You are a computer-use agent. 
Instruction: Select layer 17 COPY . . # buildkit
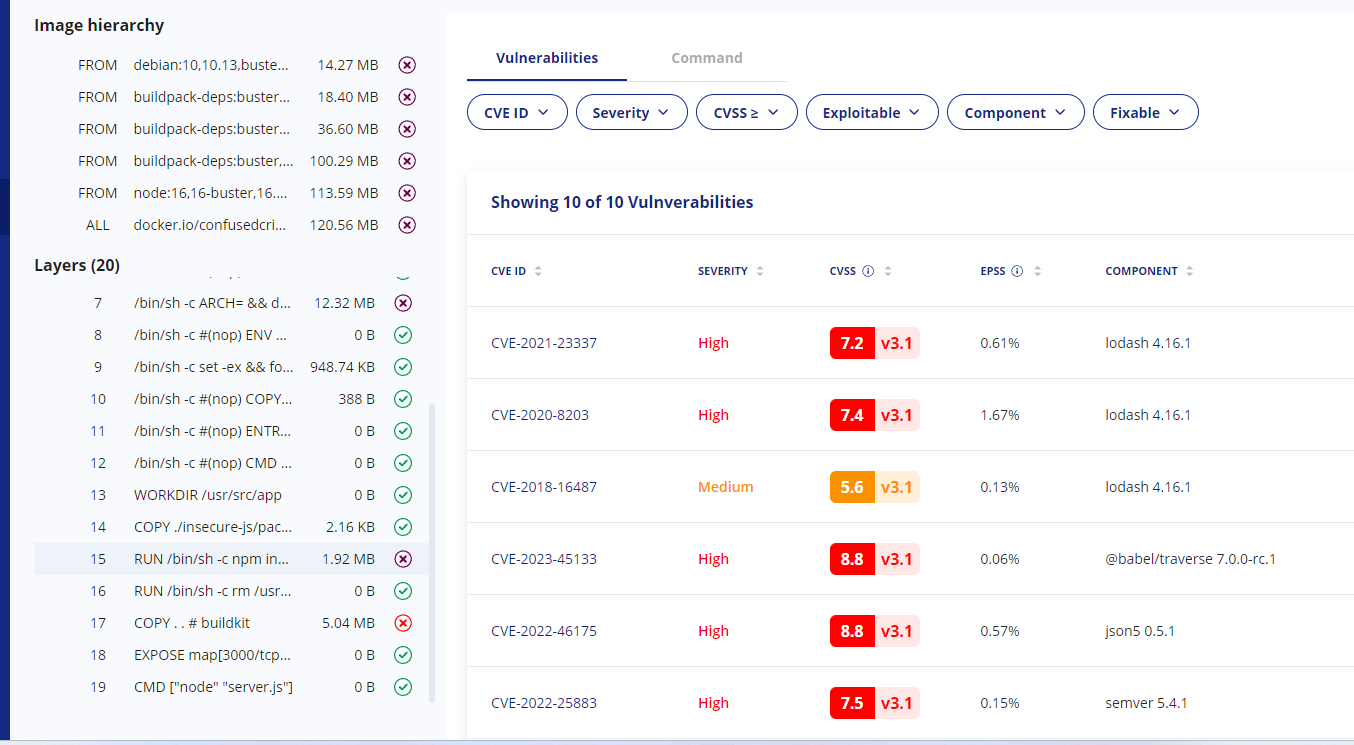tap(192, 623)
